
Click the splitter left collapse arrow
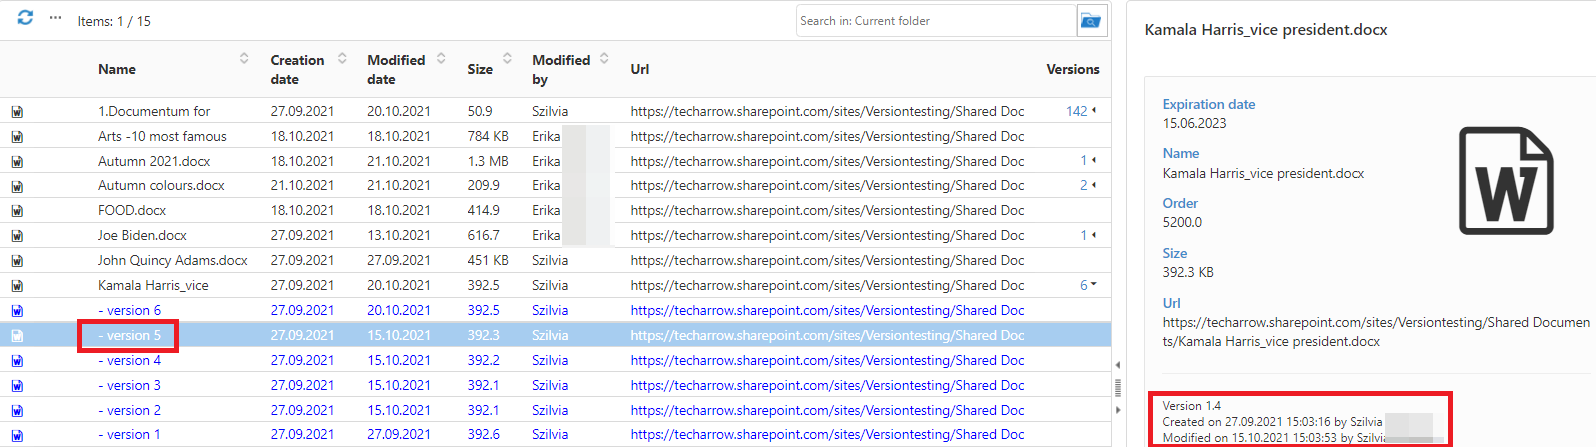point(1118,365)
